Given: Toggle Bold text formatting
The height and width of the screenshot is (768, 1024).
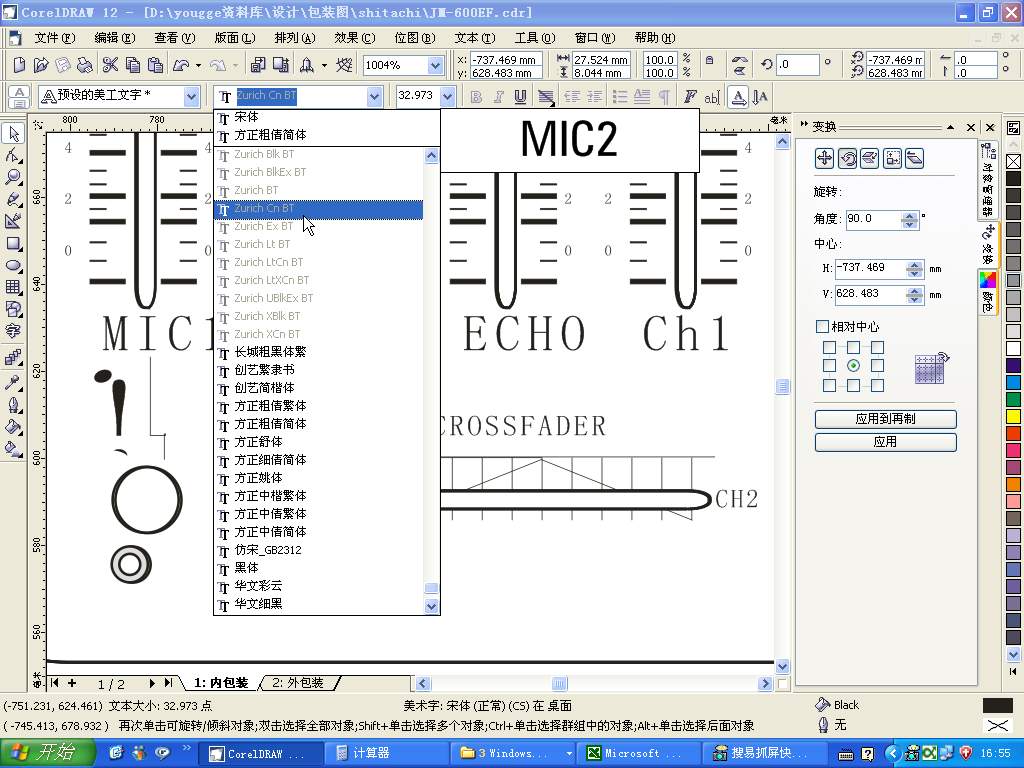Looking at the screenshot, I should pos(476,97).
